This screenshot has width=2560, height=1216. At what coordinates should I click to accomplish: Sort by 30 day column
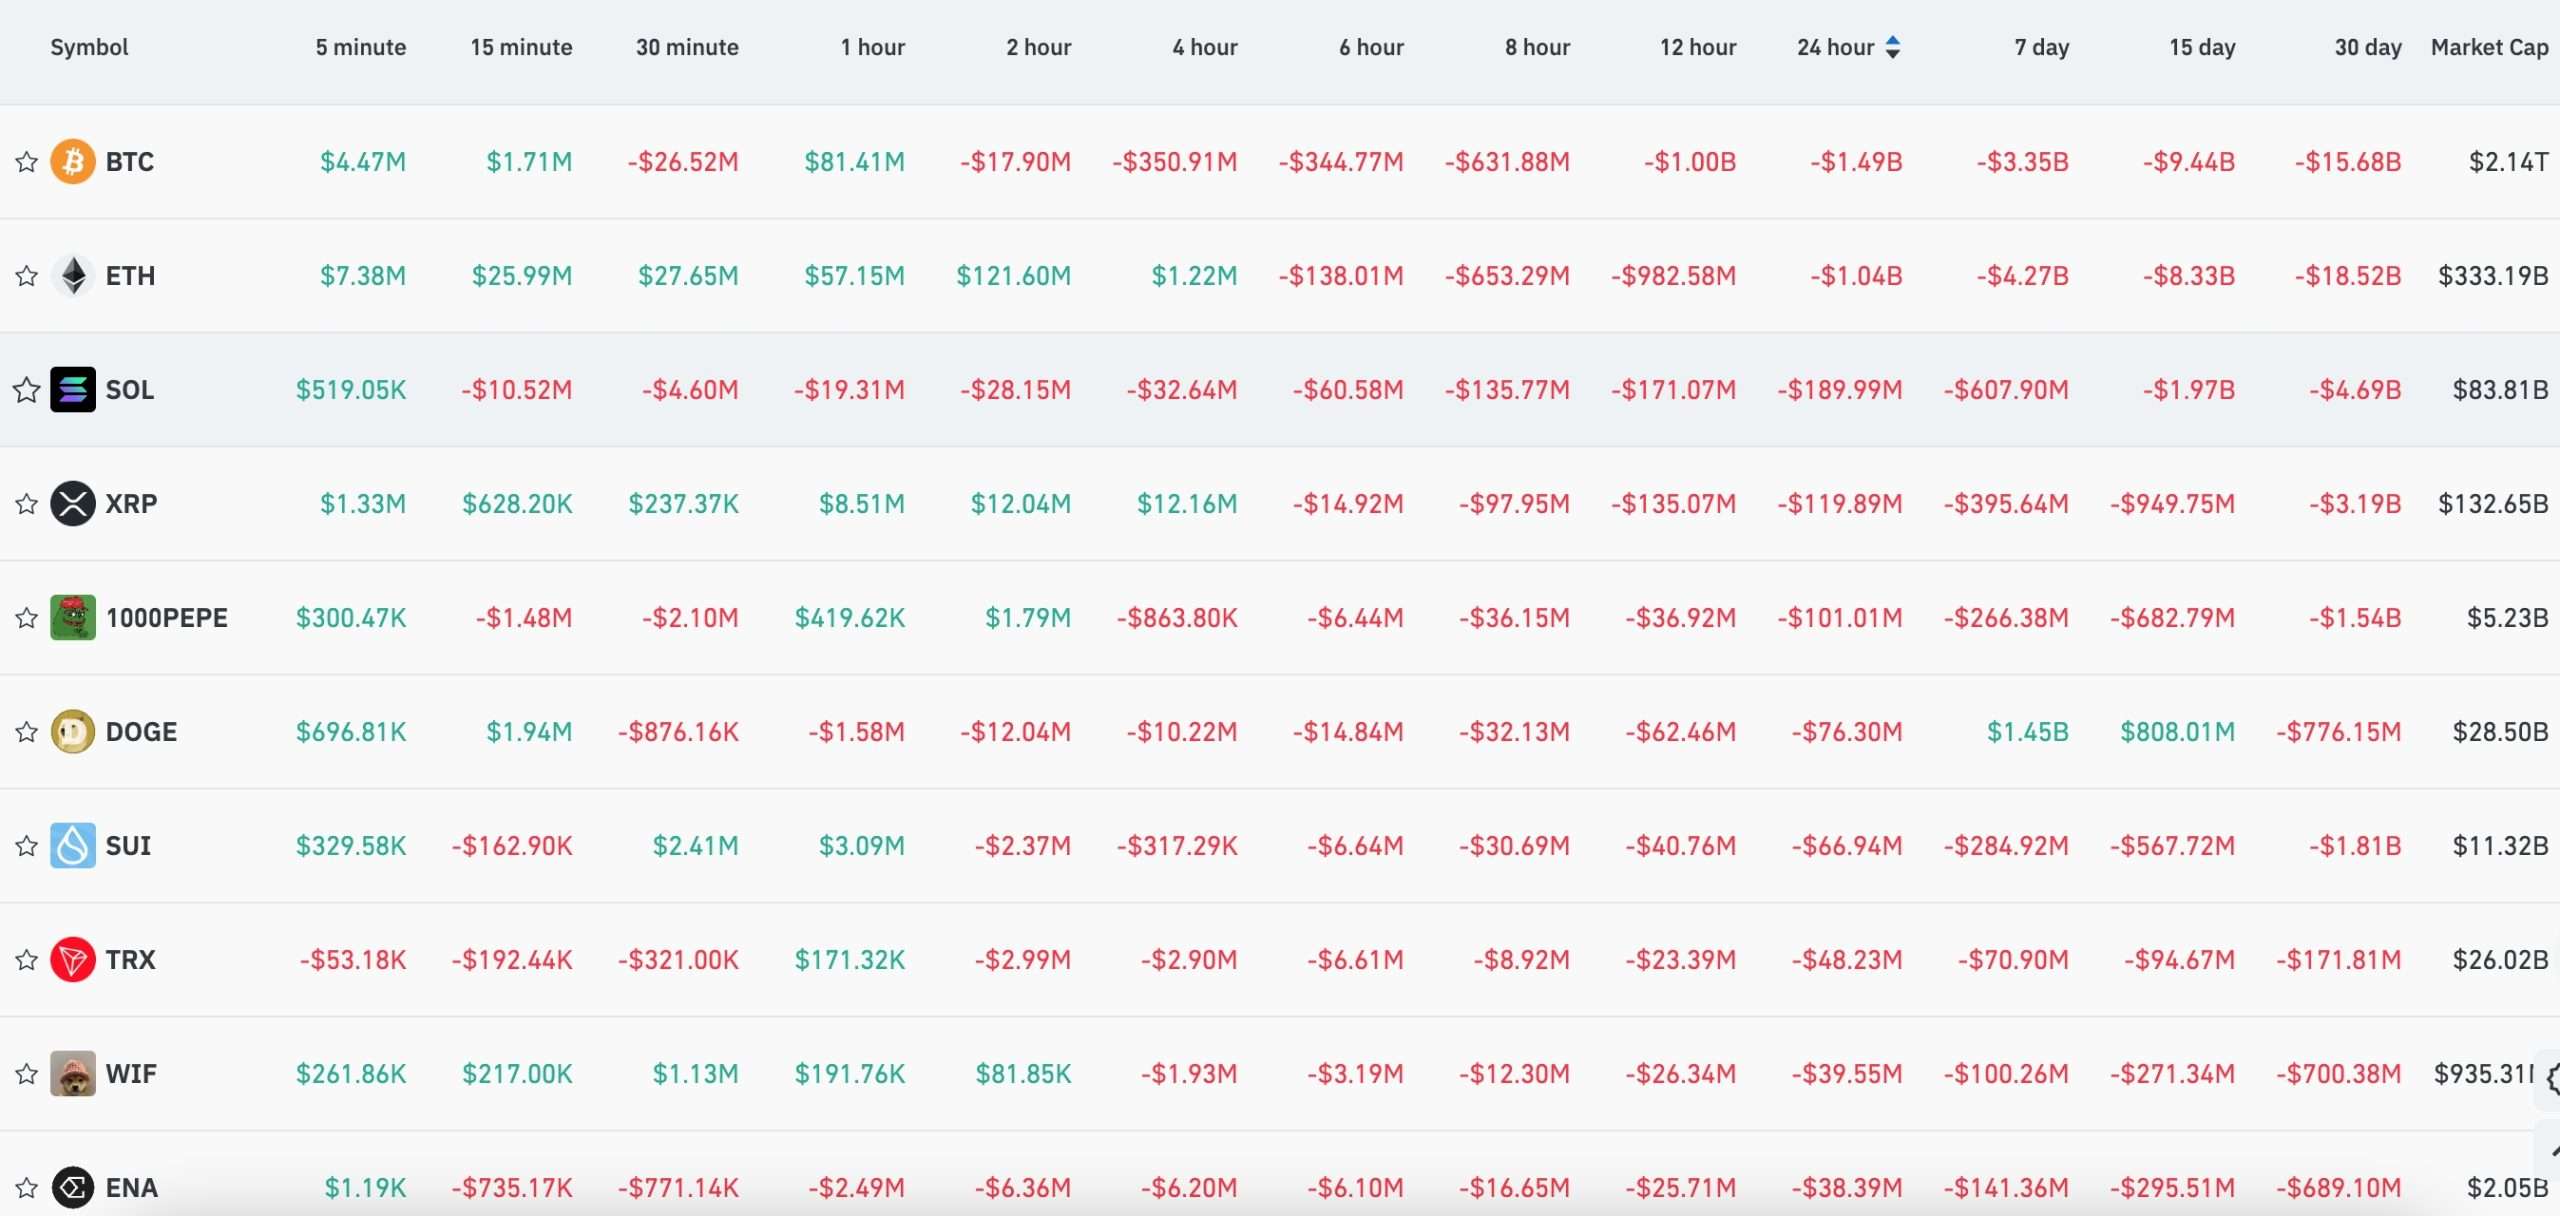coord(2368,47)
